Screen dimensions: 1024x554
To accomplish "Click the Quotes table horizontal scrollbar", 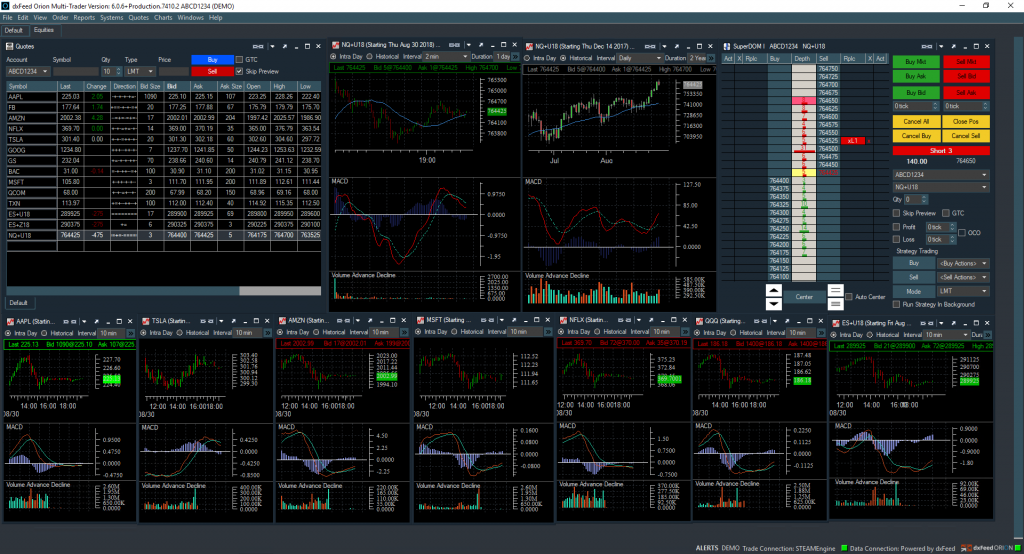I will click(120, 291).
